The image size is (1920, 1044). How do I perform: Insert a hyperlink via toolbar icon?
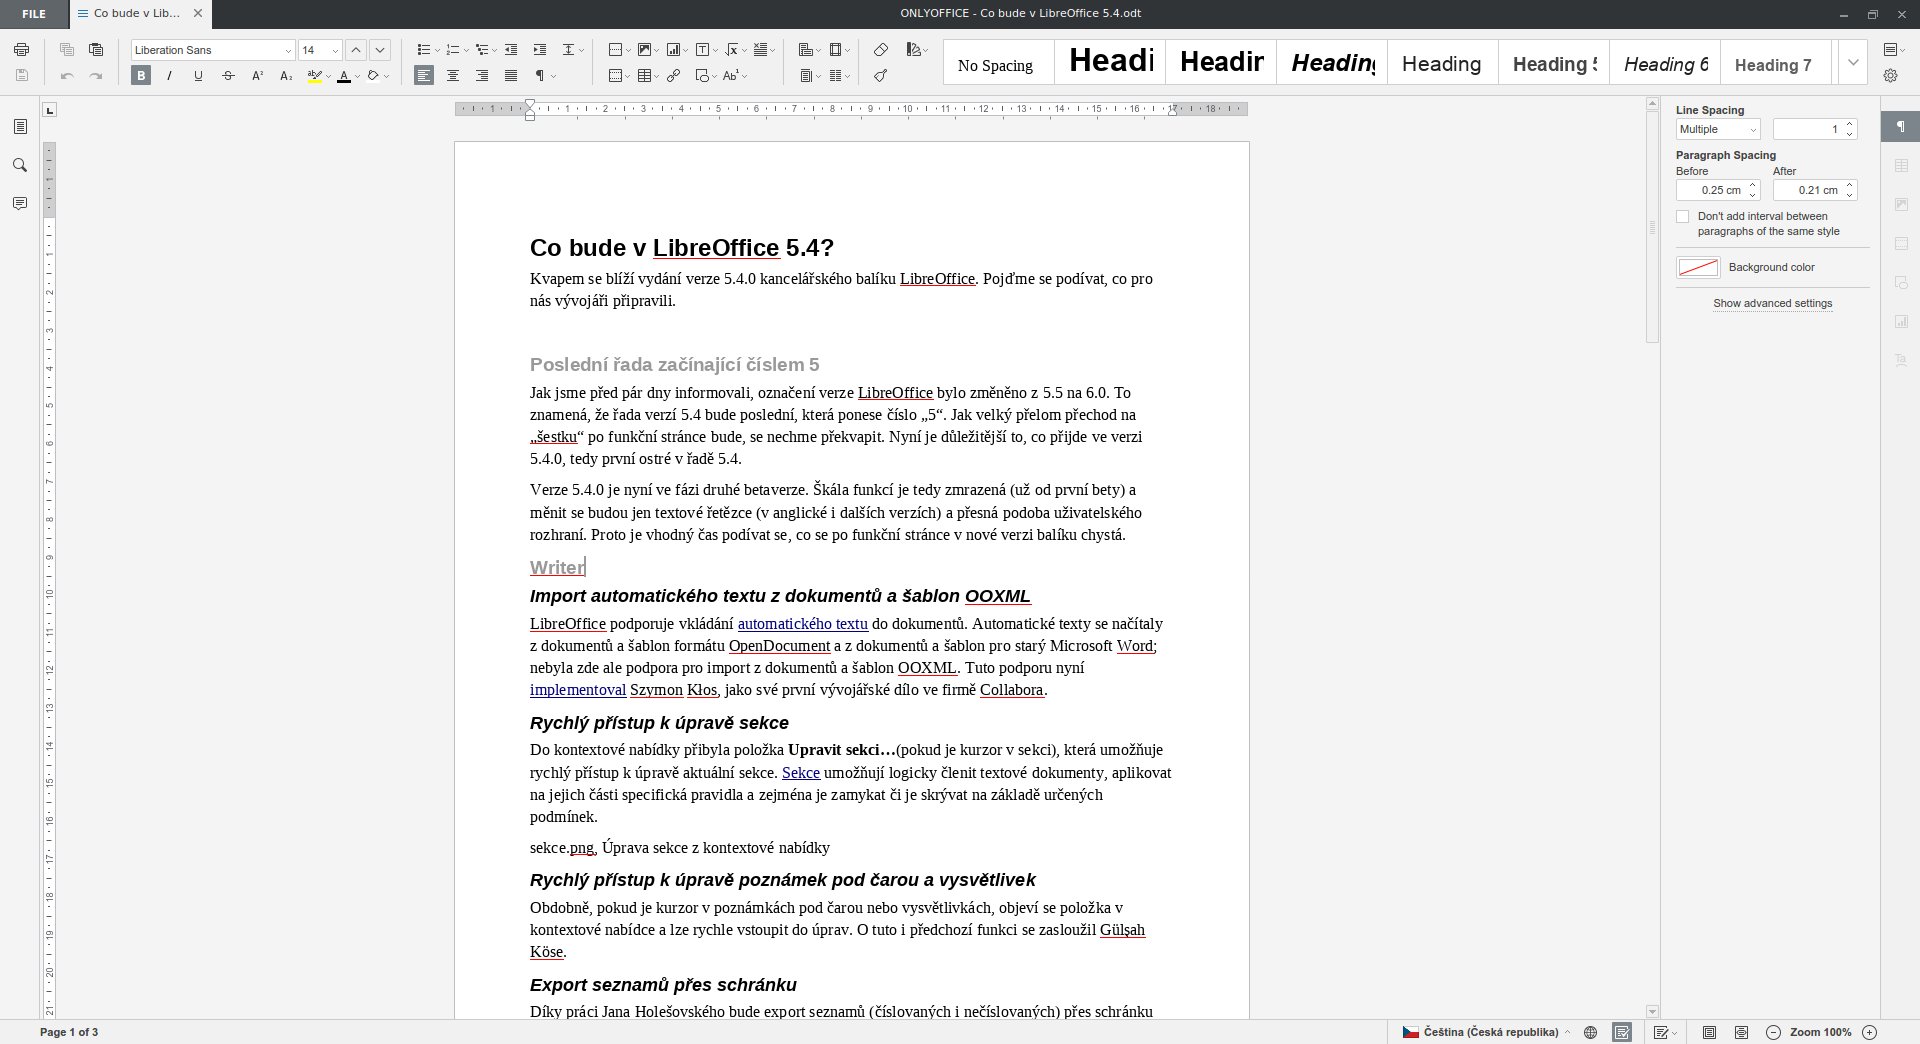coord(674,76)
